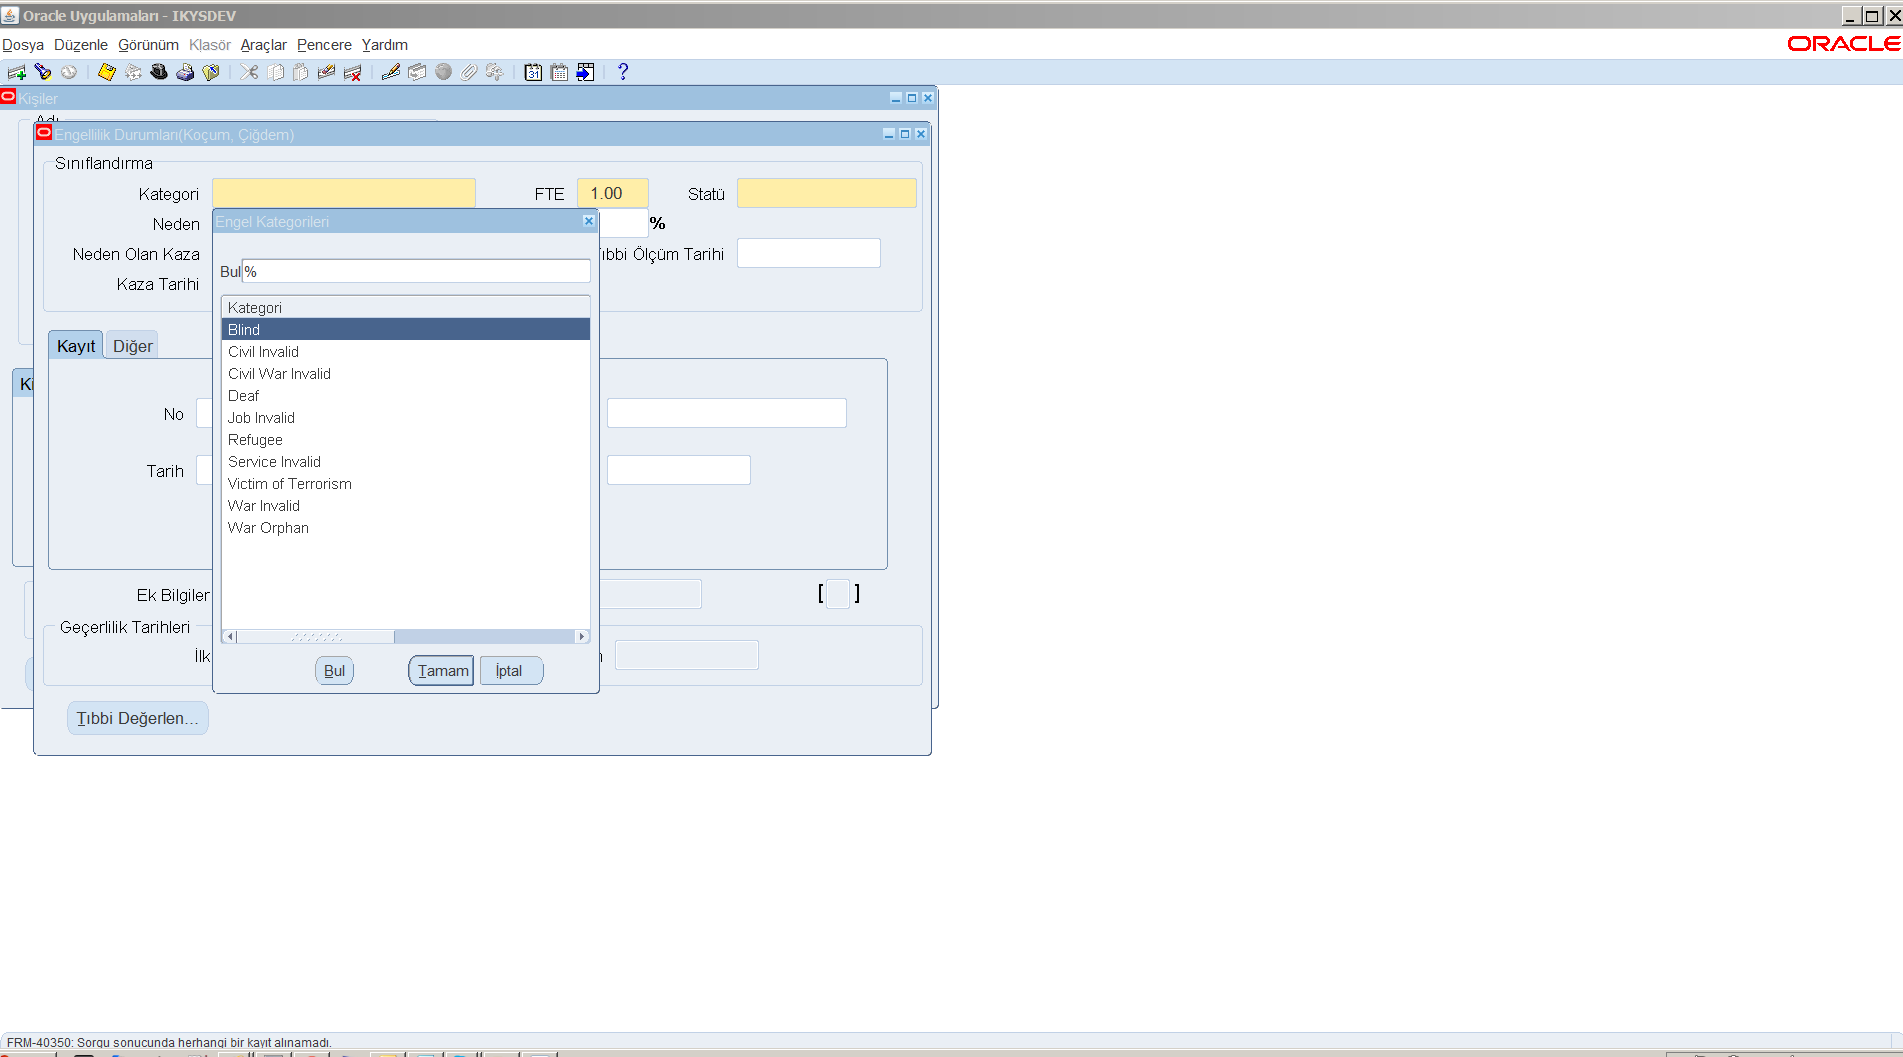
Task: Click the Bul search text field
Action: pos(416,272)
